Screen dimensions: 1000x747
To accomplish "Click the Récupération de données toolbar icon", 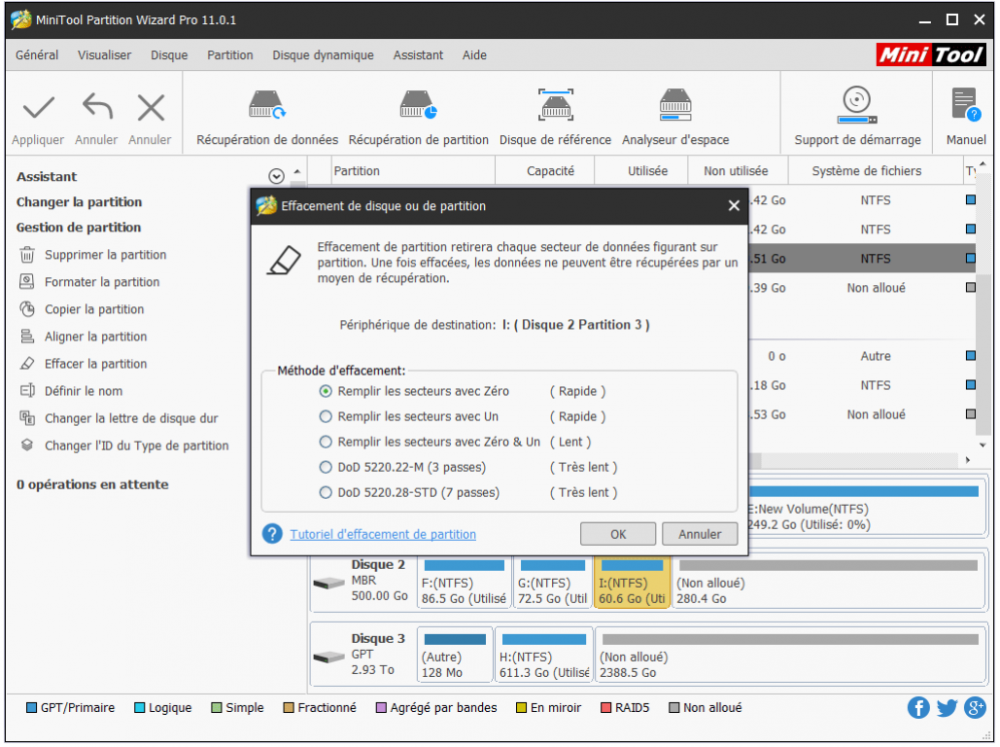I will 267,106.
